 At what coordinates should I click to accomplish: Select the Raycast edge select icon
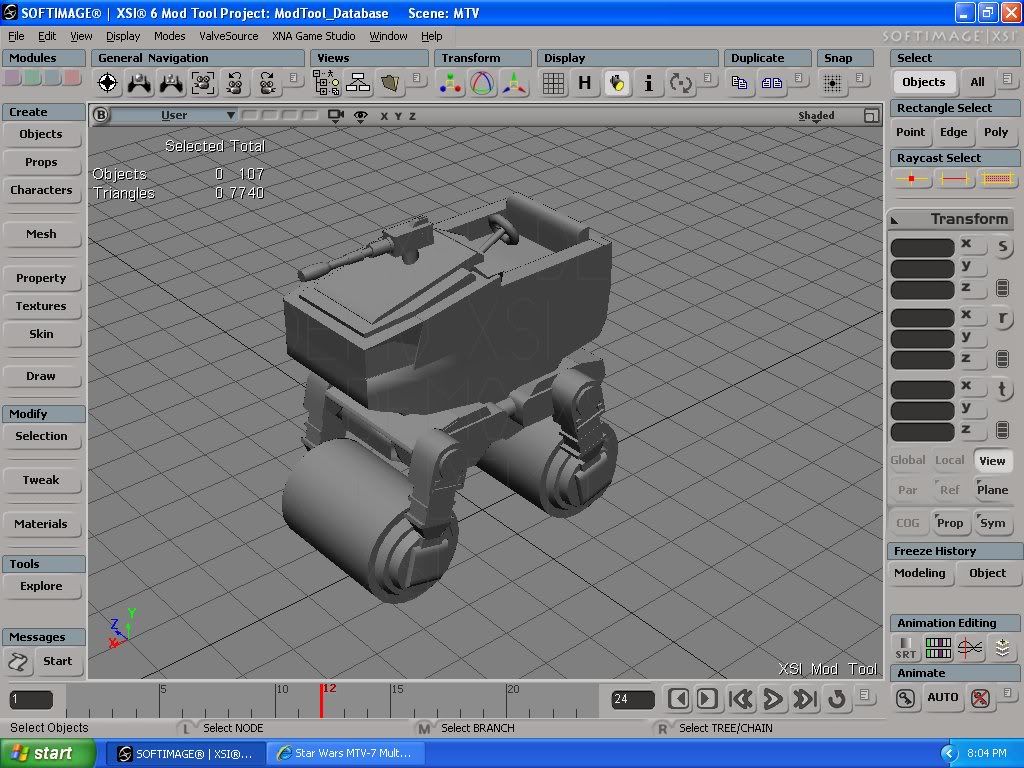coord(954,178)
